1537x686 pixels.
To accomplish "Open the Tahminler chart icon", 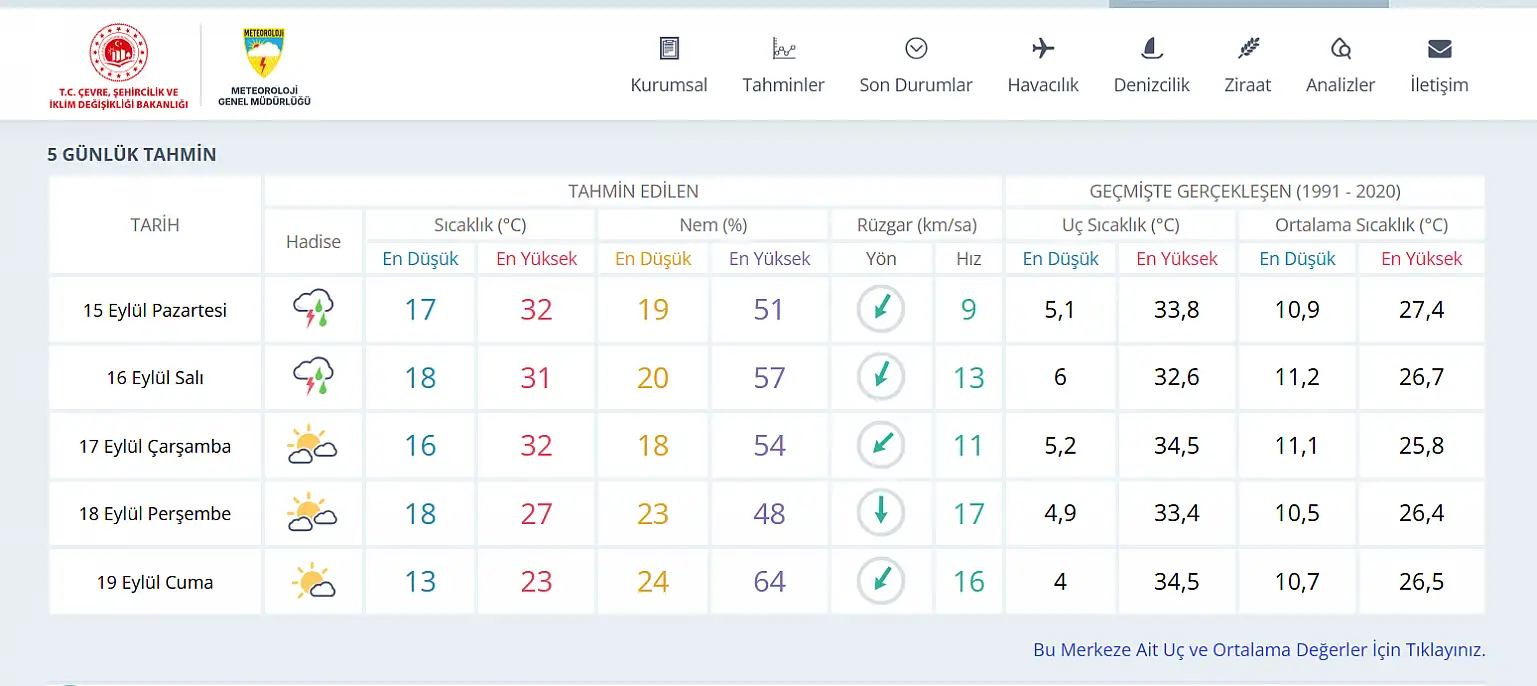I will 783,48.
